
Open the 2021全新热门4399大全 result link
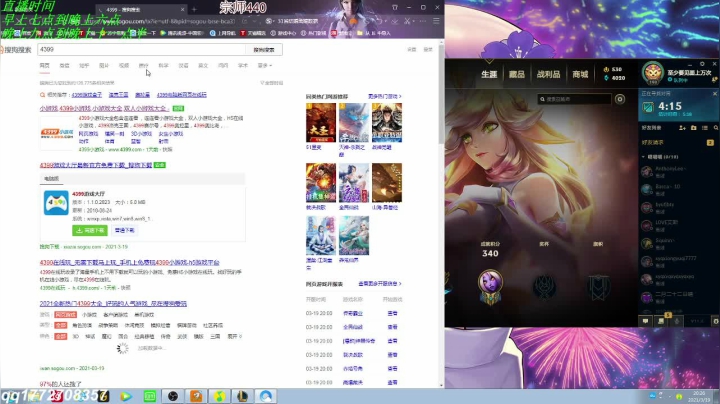pyautogui.click(x=113, y=303)
